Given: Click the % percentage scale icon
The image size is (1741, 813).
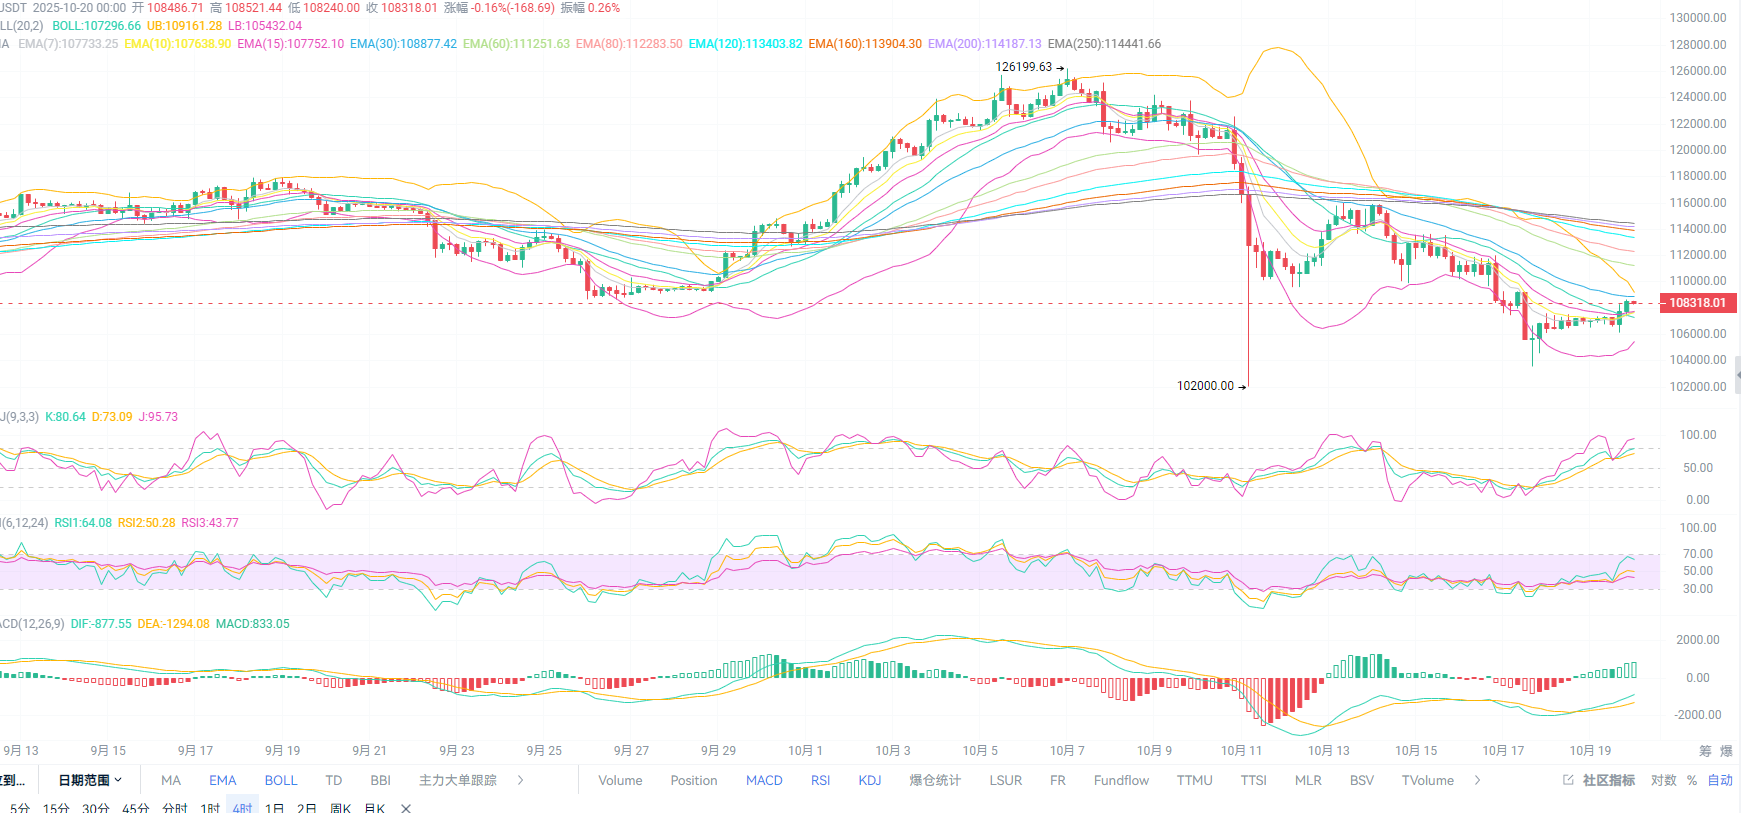Looking at the screenshot, I should point(1692,780).
